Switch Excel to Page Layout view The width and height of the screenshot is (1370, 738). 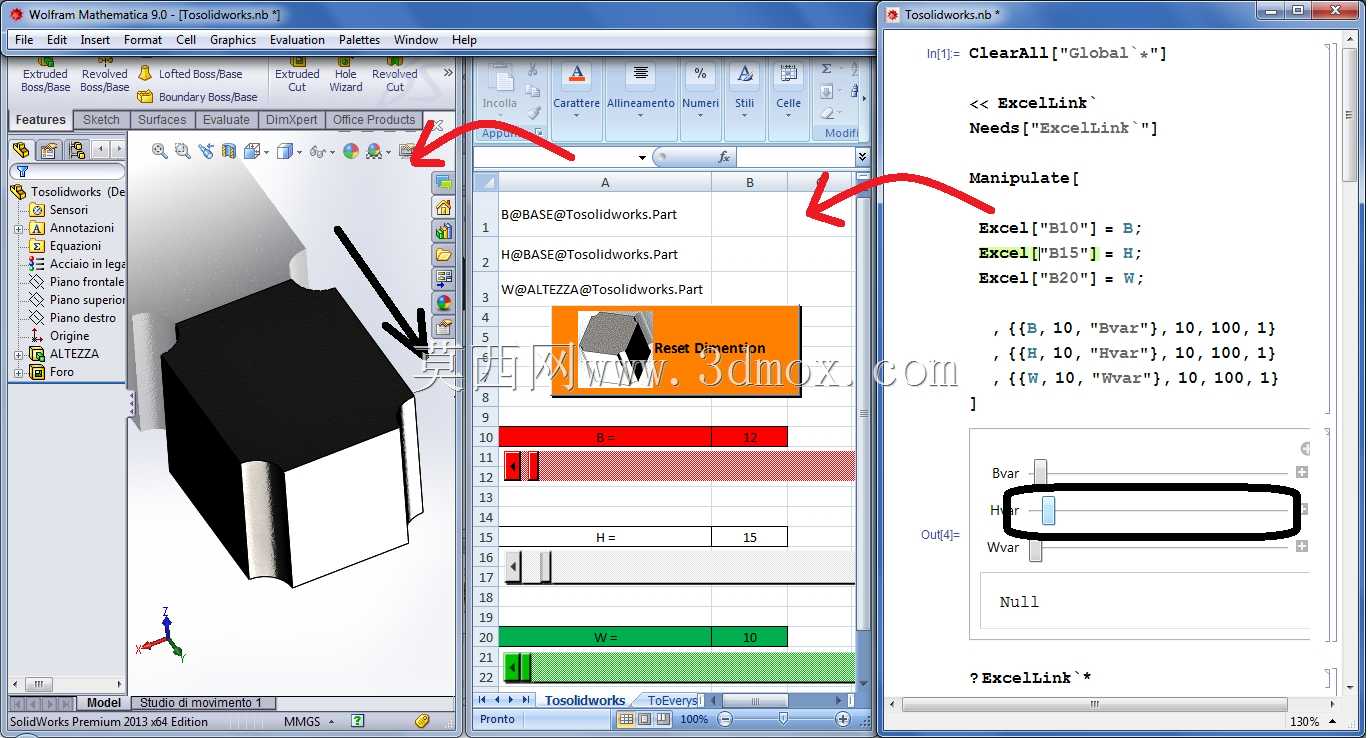tap(642, 719)
